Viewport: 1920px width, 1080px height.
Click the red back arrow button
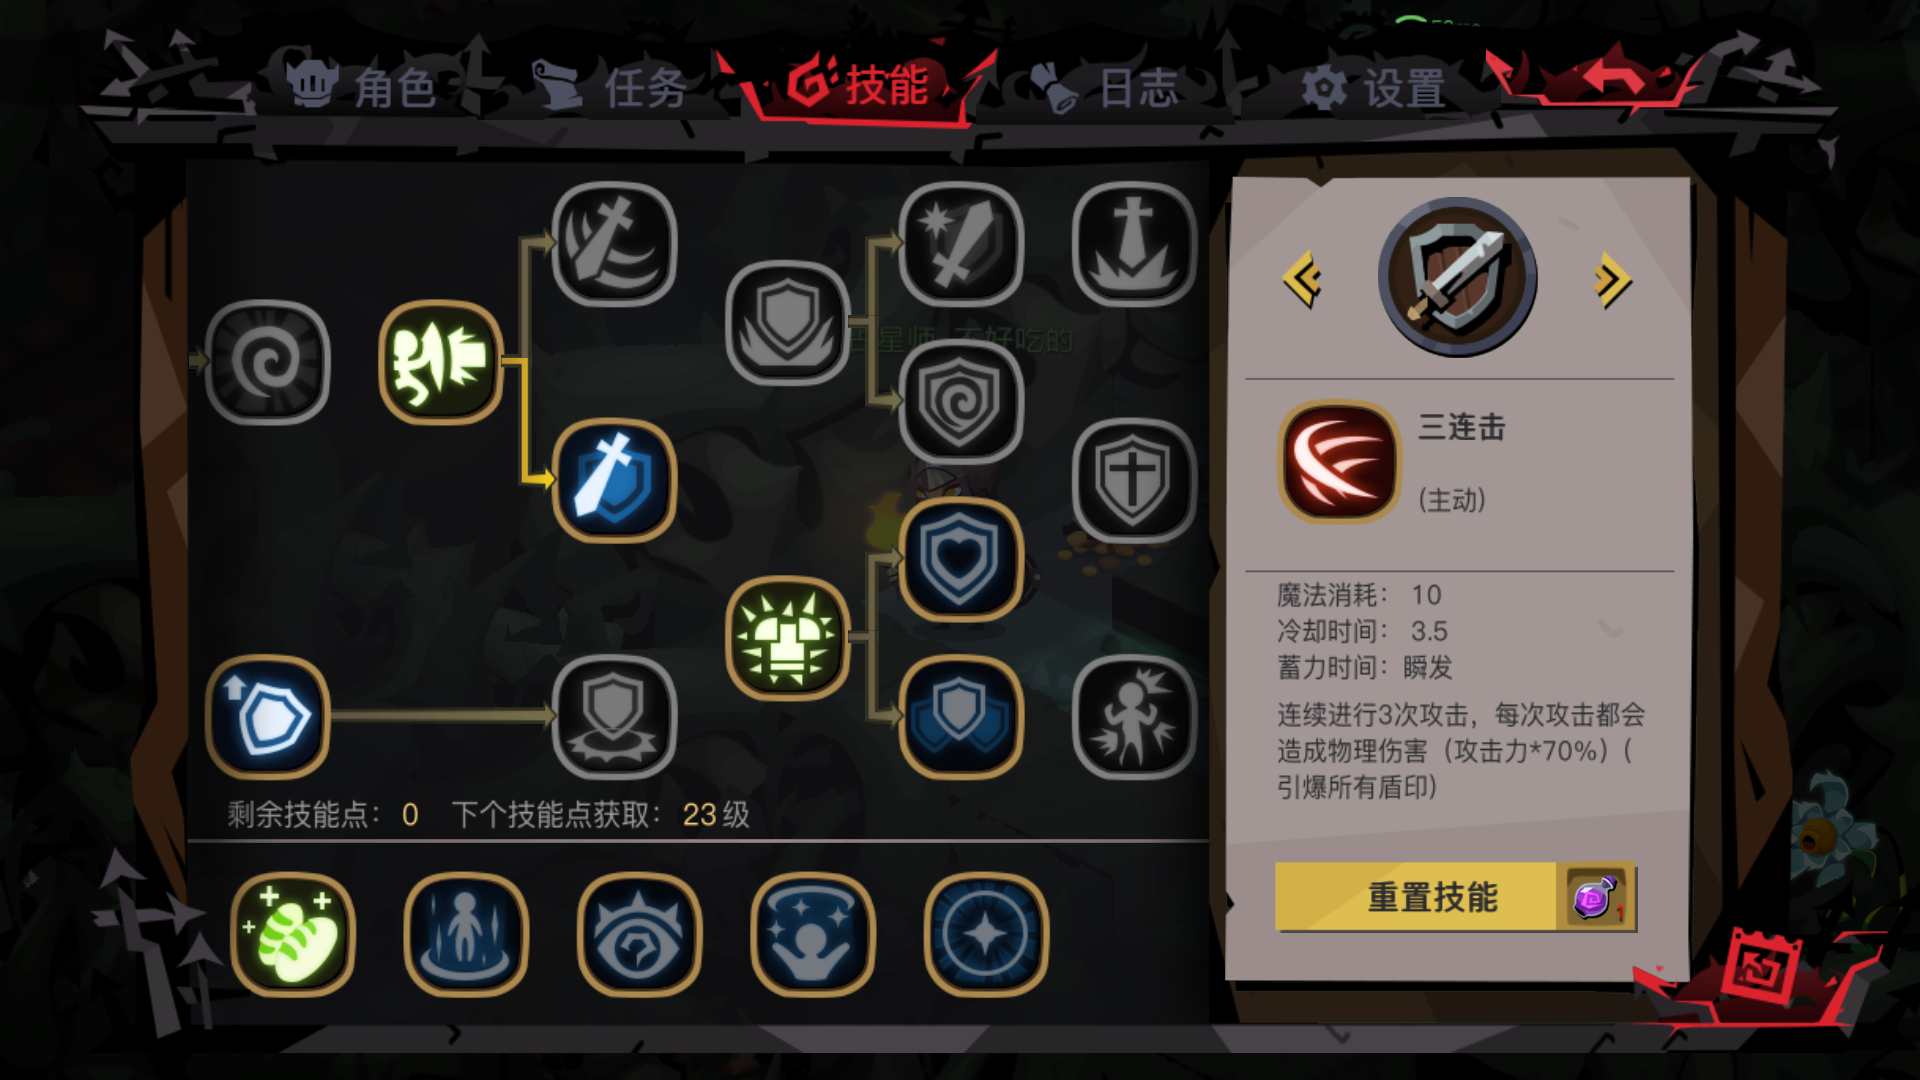pyautogui.click(x=1612, y=78)
